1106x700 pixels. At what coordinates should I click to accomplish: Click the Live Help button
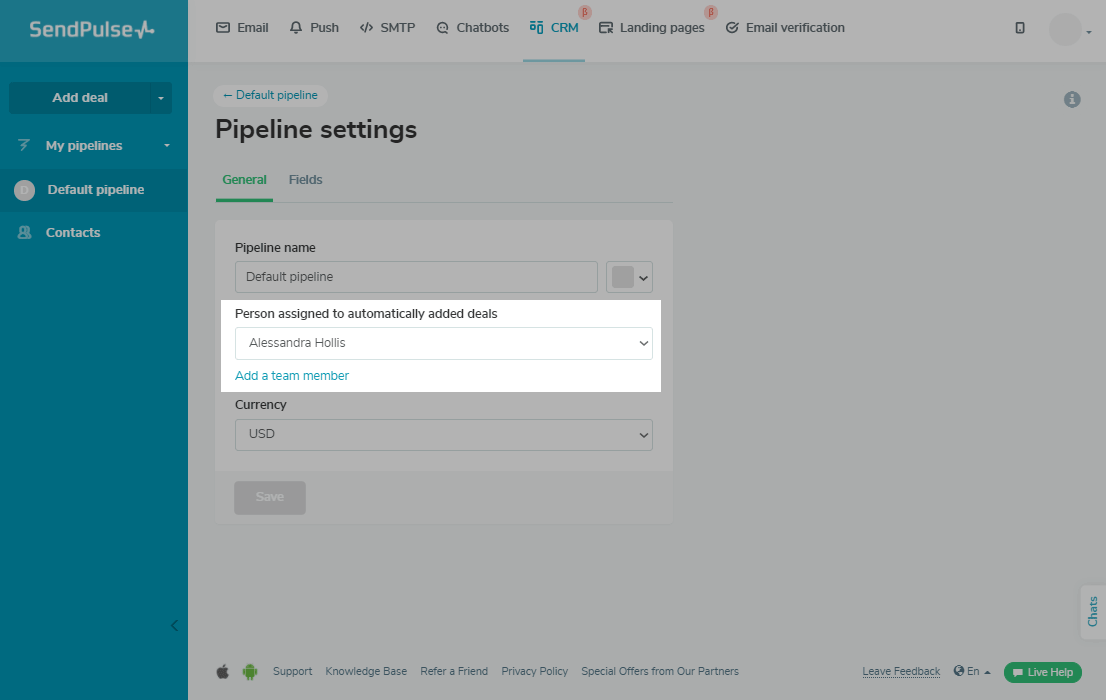point(1042,672)
